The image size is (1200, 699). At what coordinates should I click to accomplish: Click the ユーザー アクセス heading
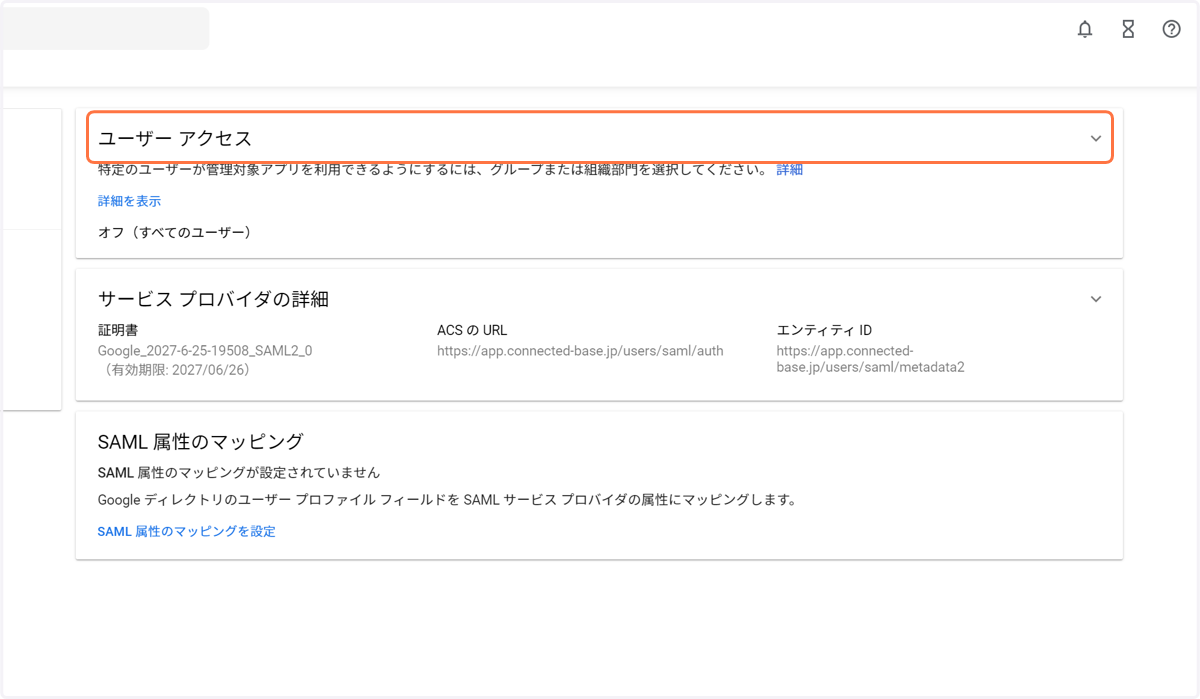pyautogui.click(x=175, y=138)
